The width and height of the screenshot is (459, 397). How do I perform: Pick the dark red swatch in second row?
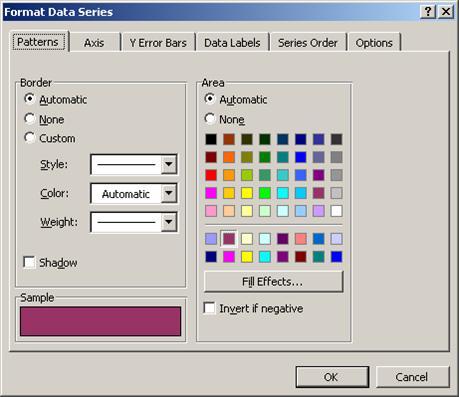(211, 157)
